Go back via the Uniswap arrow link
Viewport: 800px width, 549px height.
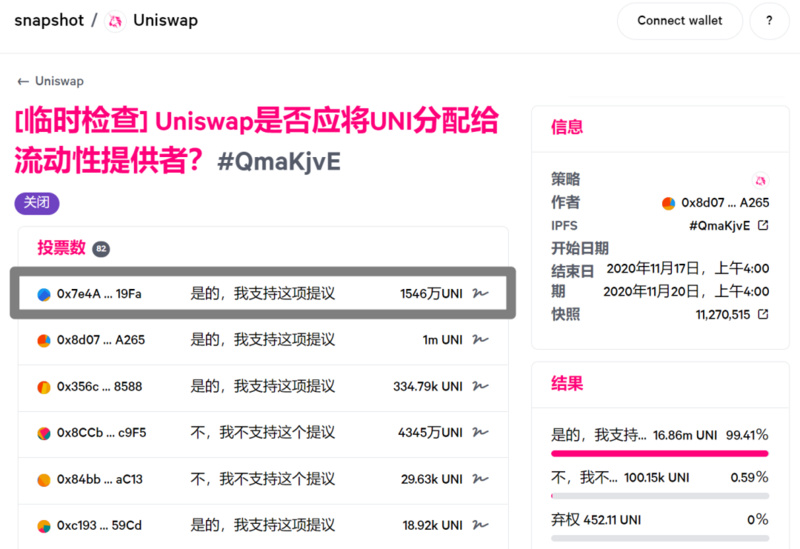pos(51,81)
